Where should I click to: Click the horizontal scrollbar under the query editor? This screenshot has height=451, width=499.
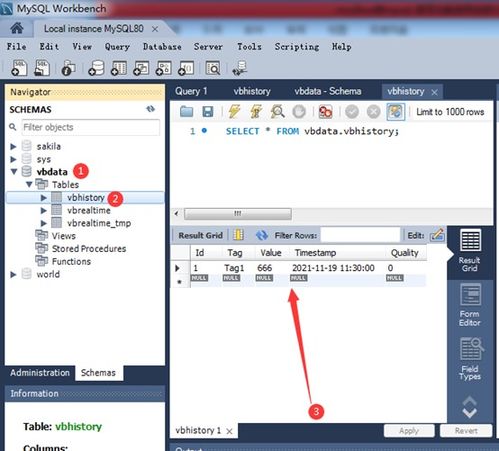(238, 214)
